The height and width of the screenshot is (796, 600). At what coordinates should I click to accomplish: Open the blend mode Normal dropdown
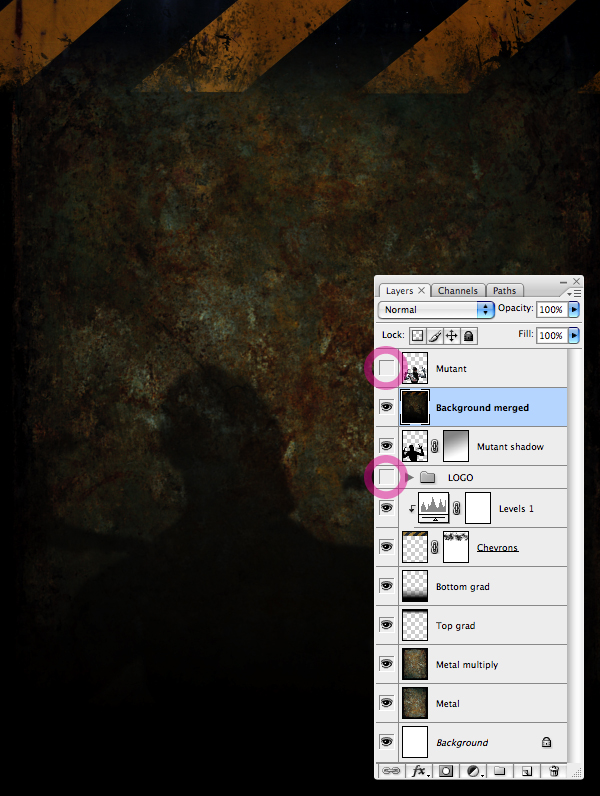pyautogui.click(x=436, y=310)
